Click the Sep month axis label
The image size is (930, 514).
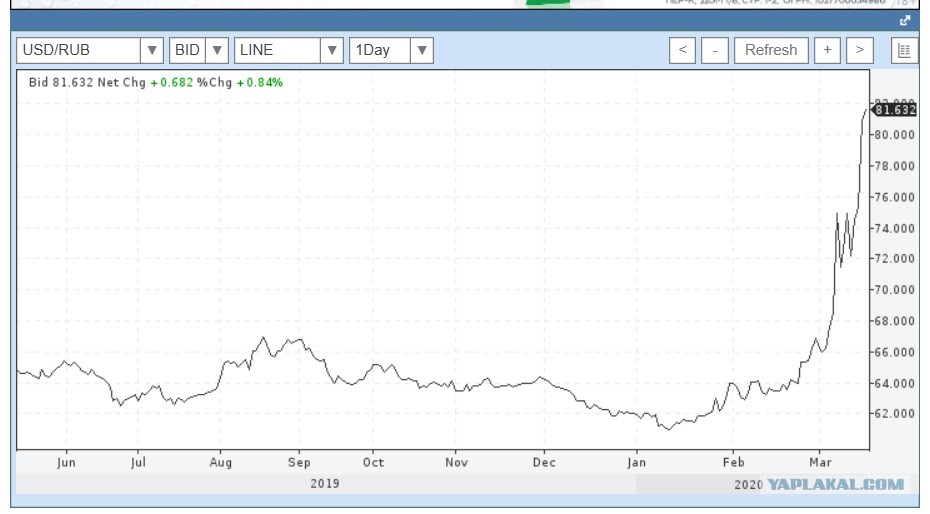299,462
